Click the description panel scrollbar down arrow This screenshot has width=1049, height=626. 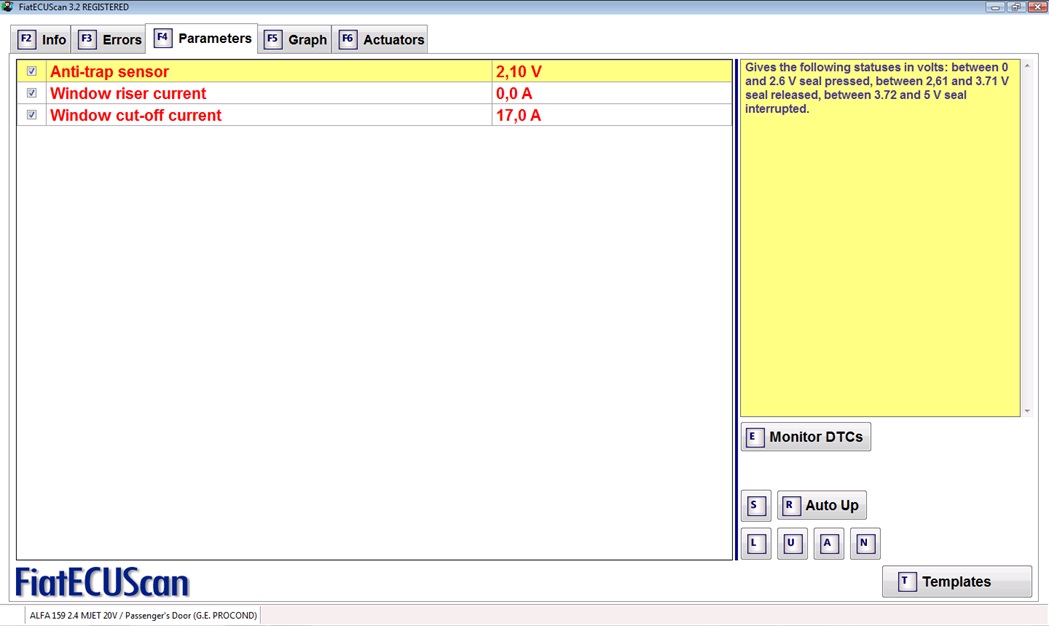(1027, 411)
